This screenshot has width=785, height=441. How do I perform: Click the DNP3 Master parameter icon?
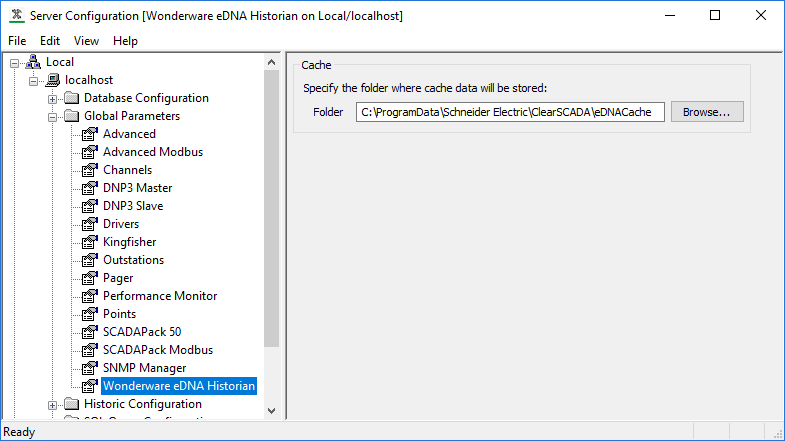coord(90,188)
